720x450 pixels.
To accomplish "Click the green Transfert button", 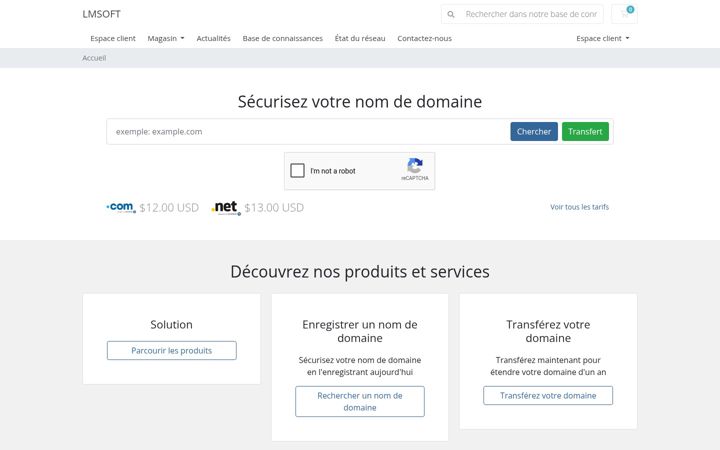I will [585, 131].
